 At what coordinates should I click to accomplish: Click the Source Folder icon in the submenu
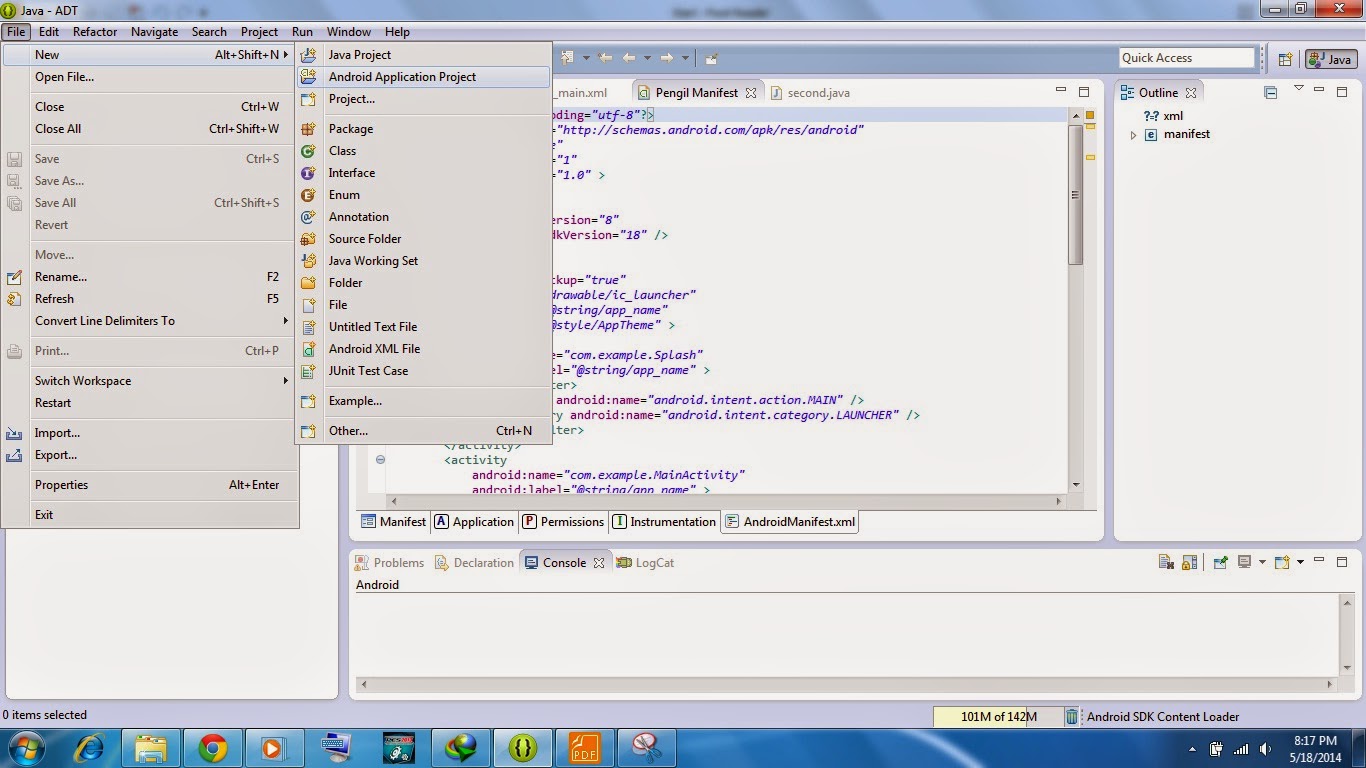pos(309,239)
